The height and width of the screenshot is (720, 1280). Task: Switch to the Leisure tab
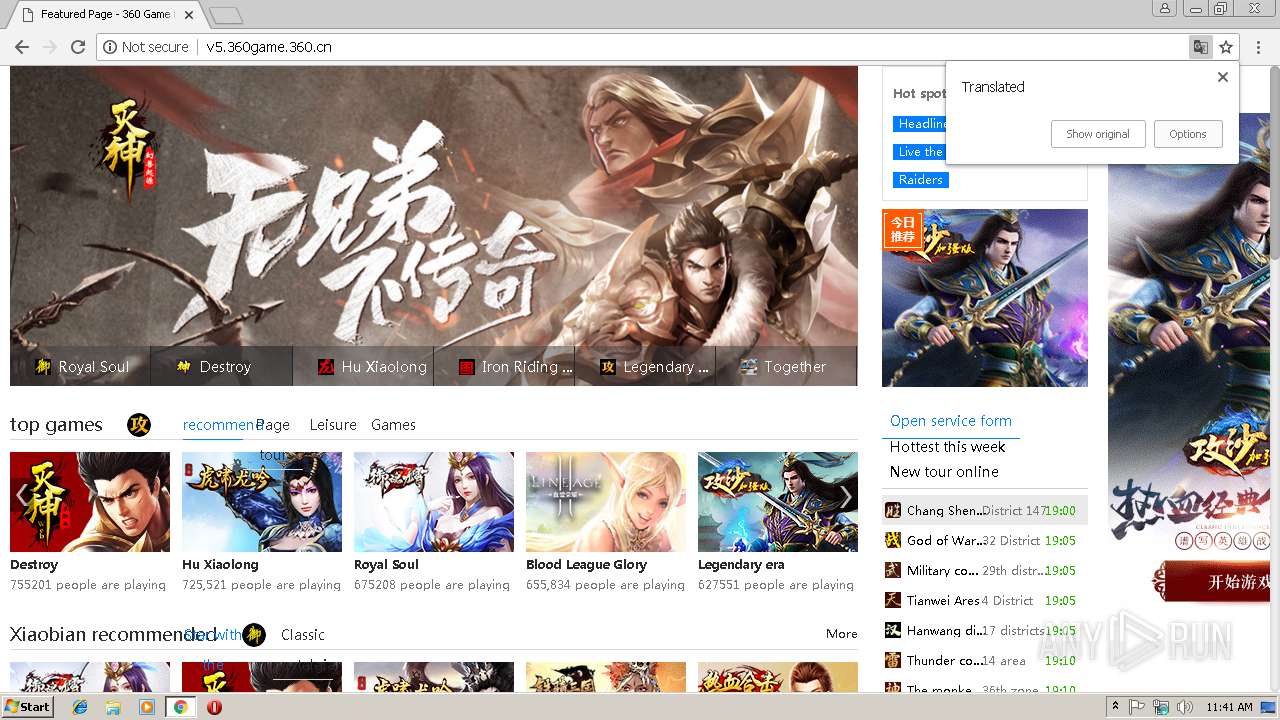(x=333, y=425)
